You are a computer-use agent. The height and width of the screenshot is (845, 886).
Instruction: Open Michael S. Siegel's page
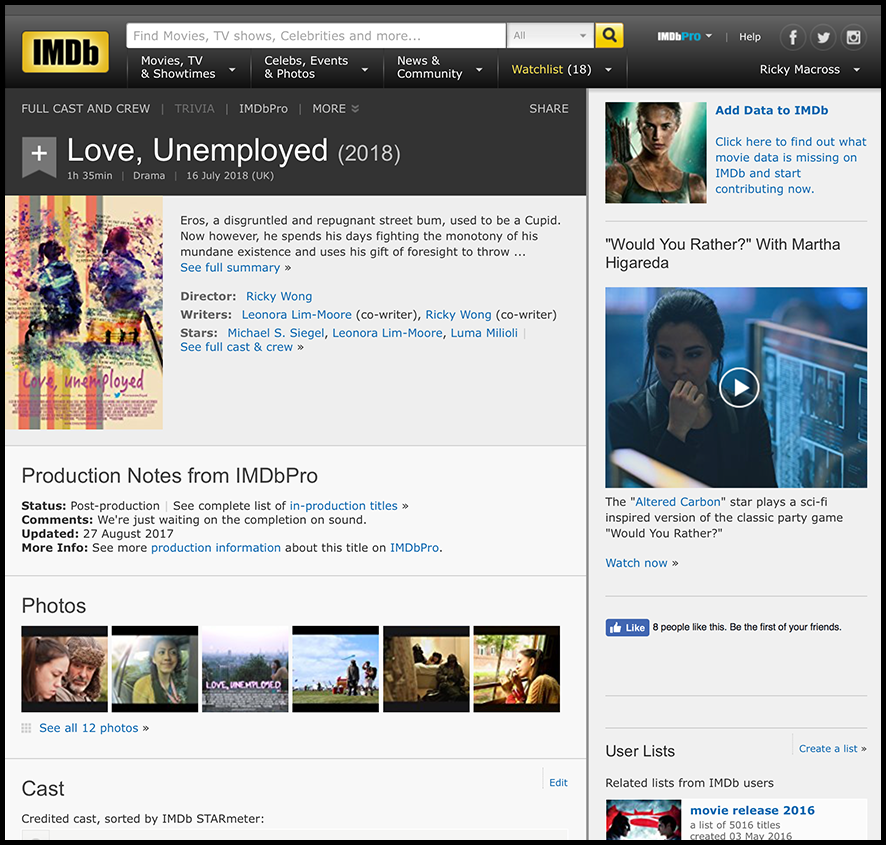click(x=276, y=333)
